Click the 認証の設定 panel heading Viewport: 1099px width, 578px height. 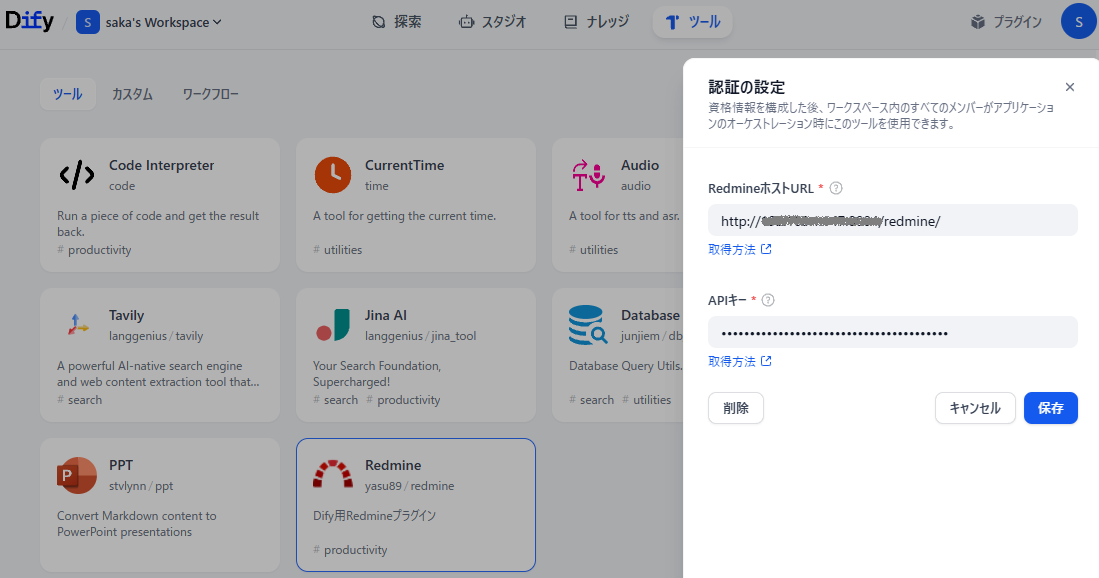click(x=746, y=87)
